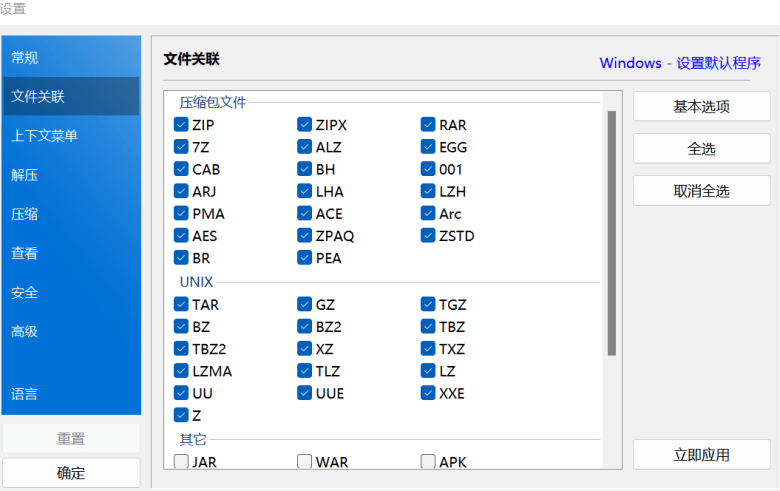The image size is (780, 491).
Task: Toggle the EGG checkbox
Action: tap(428, 147)
